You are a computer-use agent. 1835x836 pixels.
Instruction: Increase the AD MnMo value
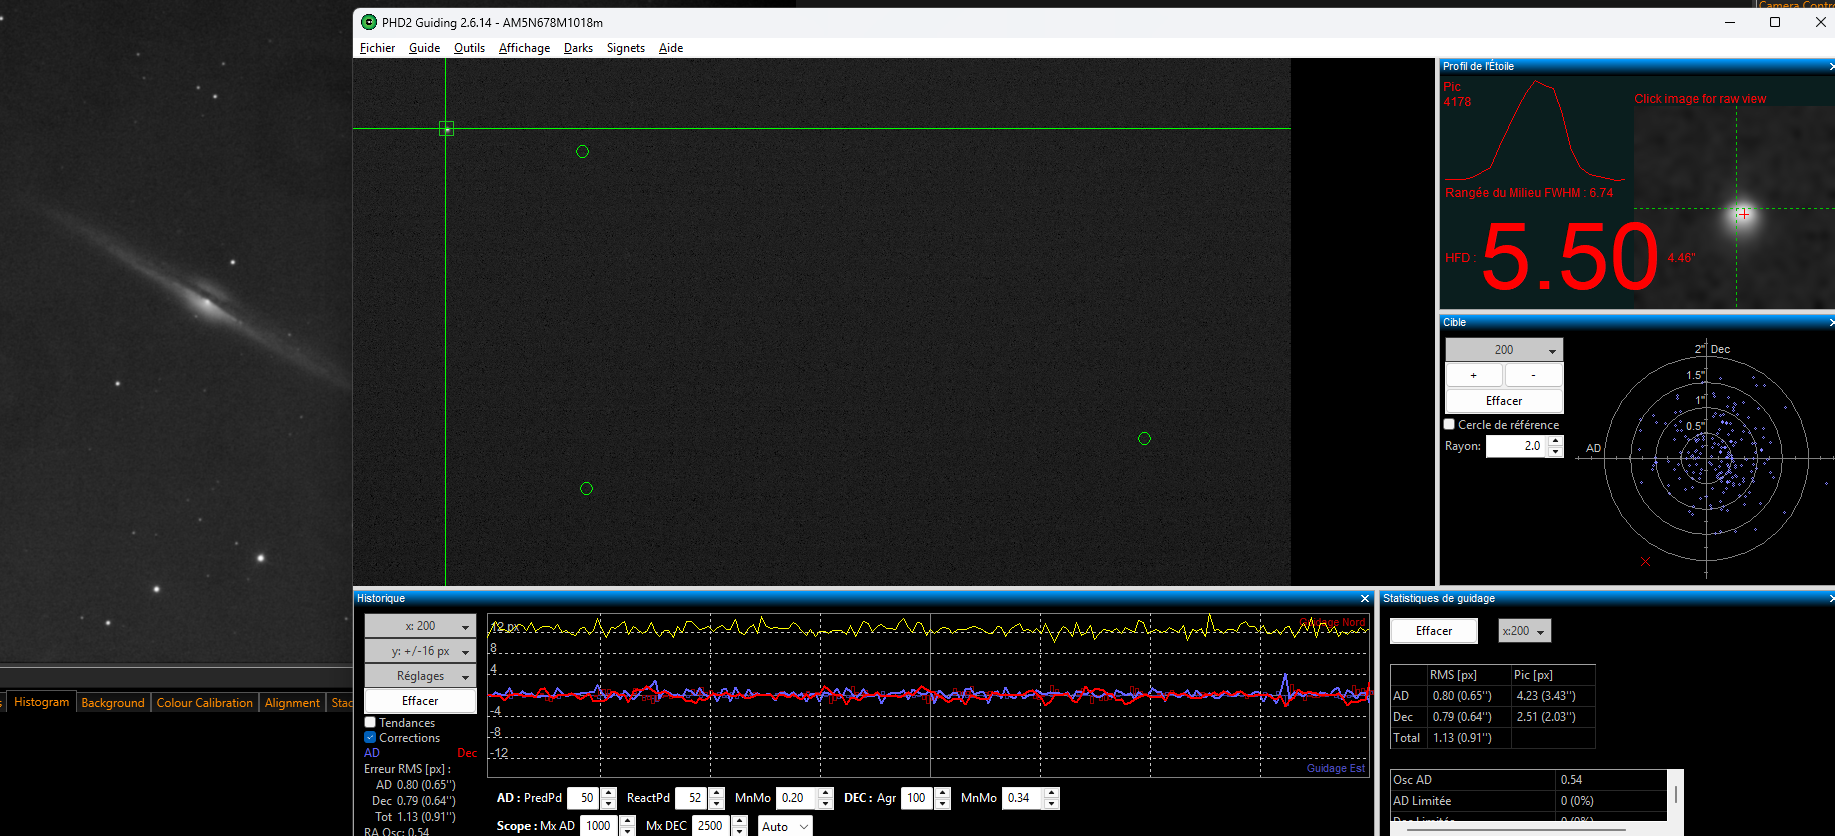tap(825, 793)
